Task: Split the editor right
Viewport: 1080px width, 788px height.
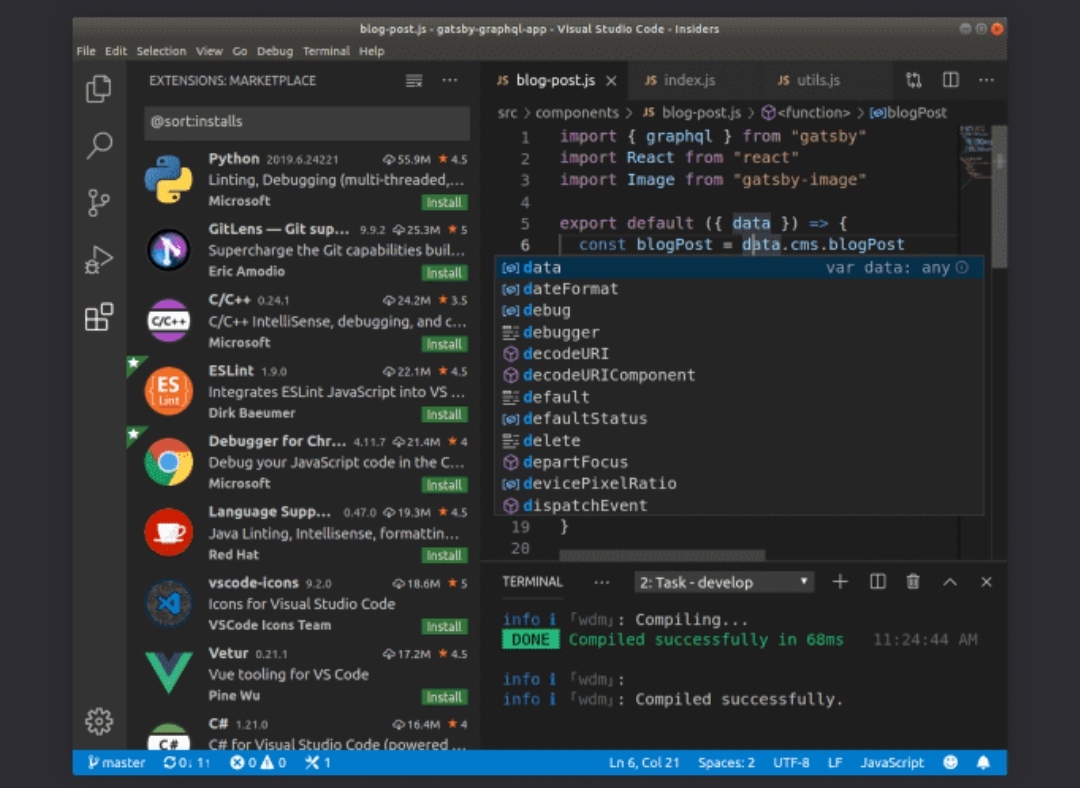Action: click(x=951, y=81)
